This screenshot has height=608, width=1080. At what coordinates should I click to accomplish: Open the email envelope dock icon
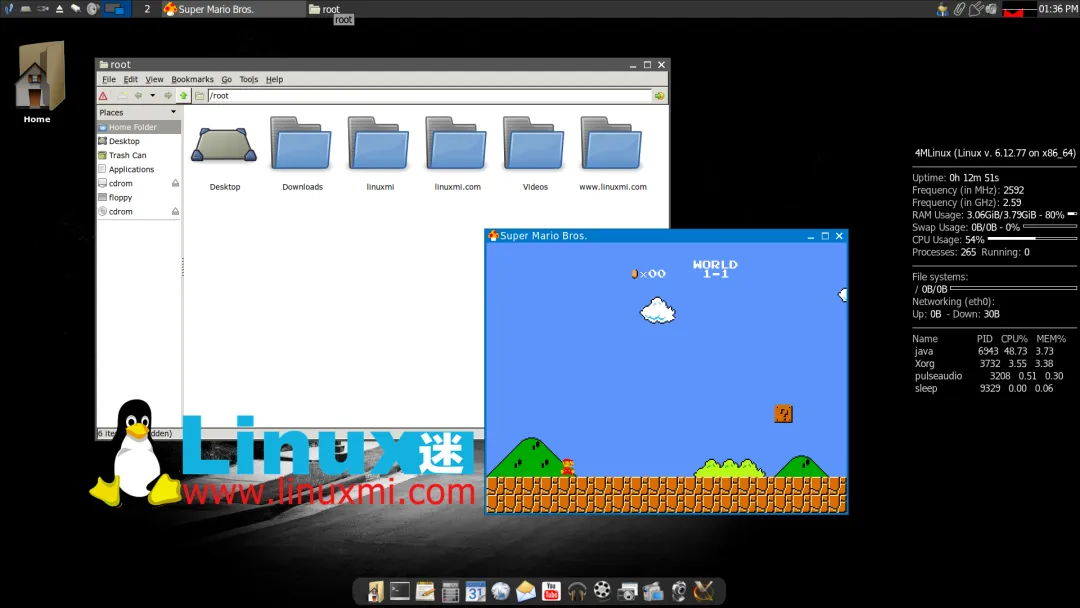coord(526,591)
